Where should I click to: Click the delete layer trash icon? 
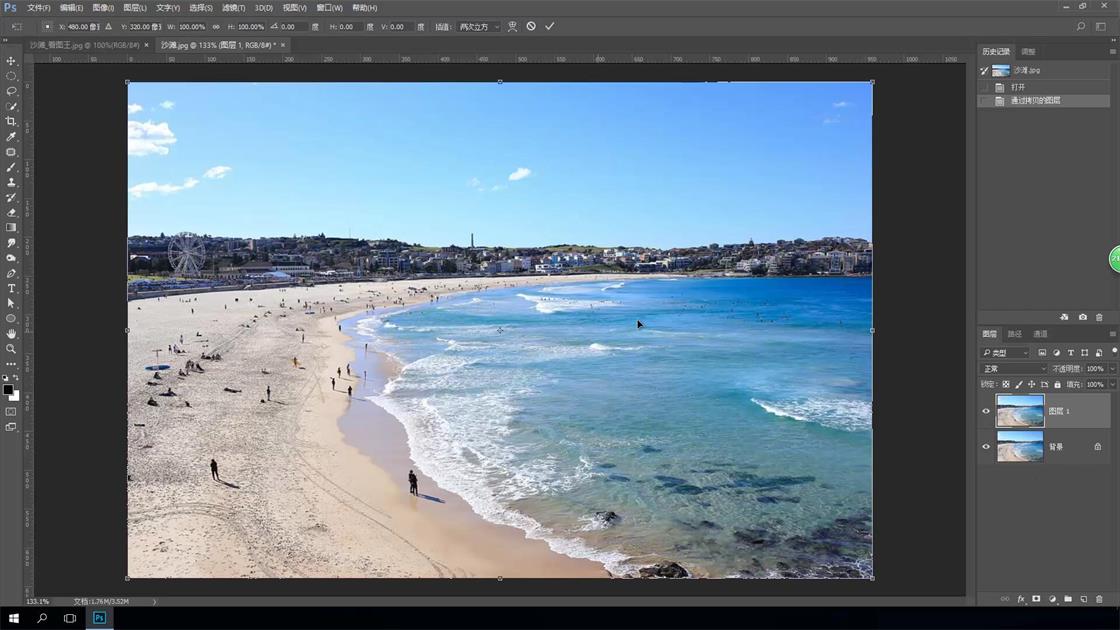1099,599
